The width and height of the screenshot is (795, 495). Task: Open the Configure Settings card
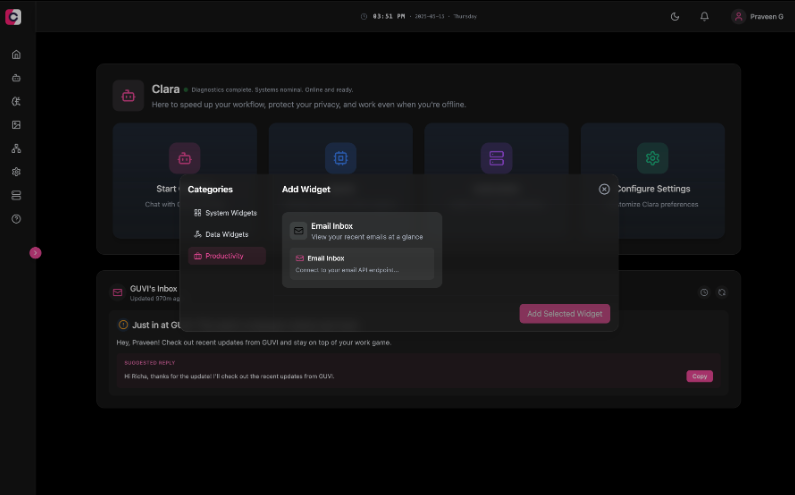[653, 181]
